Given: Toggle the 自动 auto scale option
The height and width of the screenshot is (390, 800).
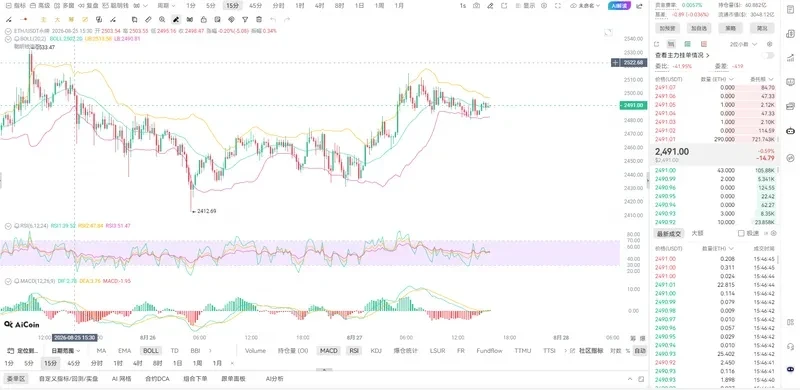Looking at the screenshot, I should (639, 351).
